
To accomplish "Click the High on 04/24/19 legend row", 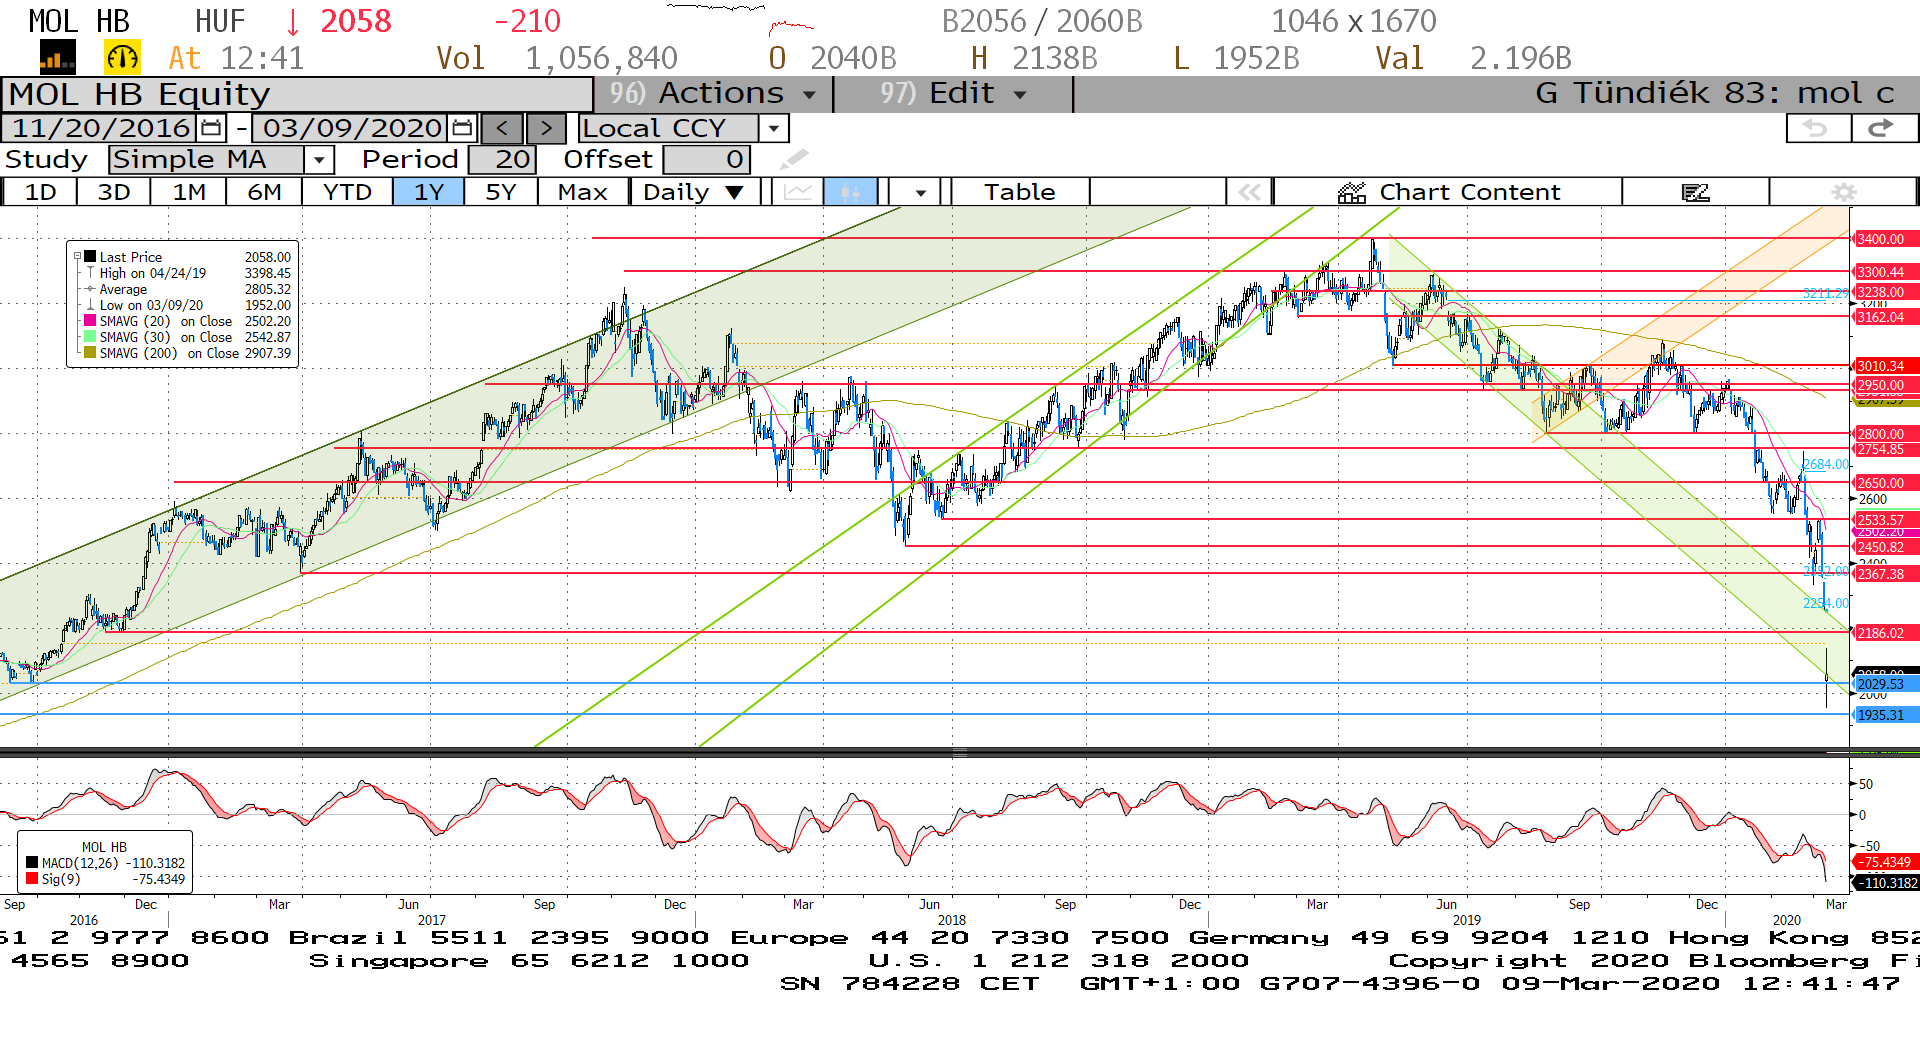I will 187,273.
